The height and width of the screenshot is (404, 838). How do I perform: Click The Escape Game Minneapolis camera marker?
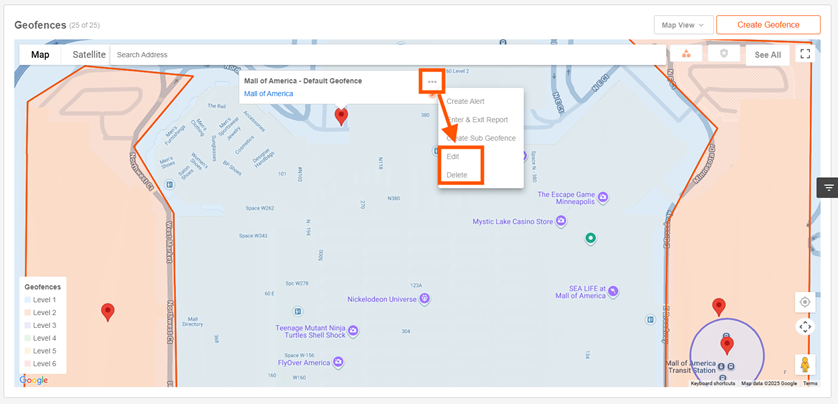click(x=603, y=198)
